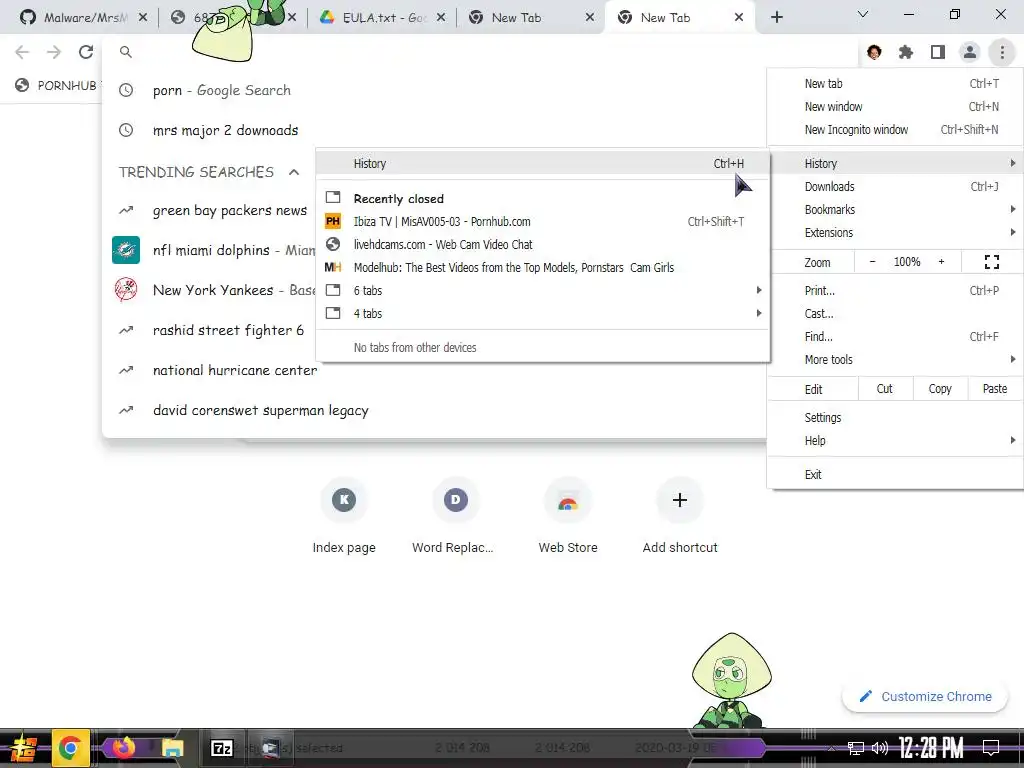Switch to the first New Tab tab
Viewport: 1024px width, 768px height.
click(x=531, y=18)
